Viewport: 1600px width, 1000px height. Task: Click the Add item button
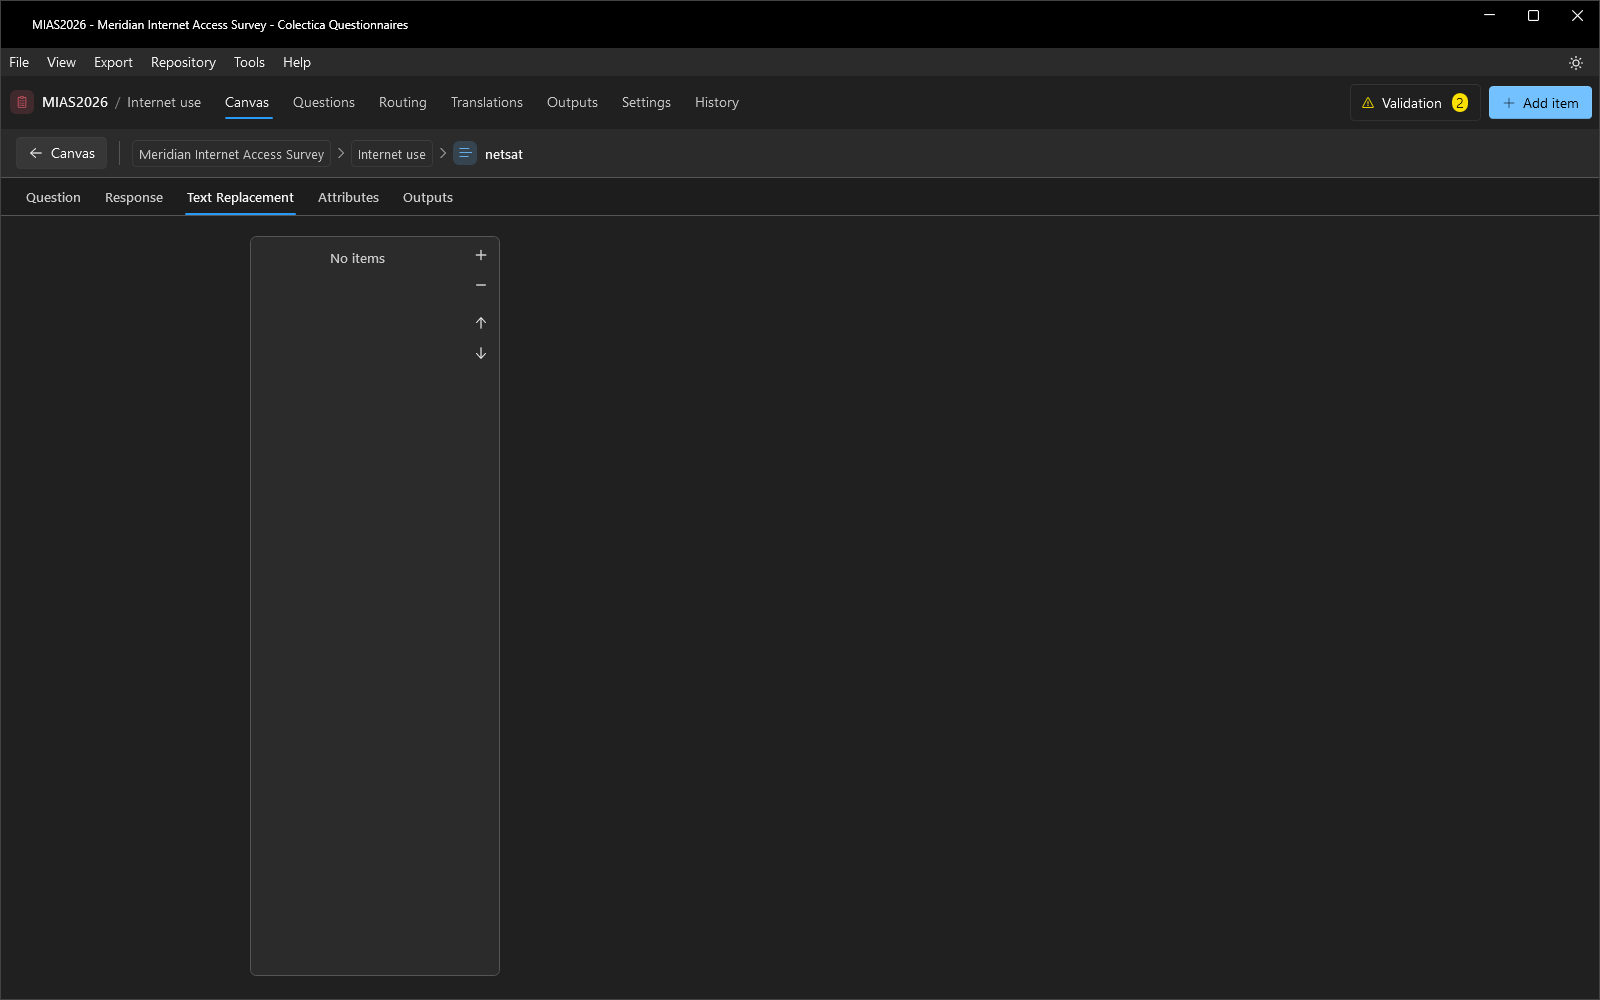click(1540, 103)
